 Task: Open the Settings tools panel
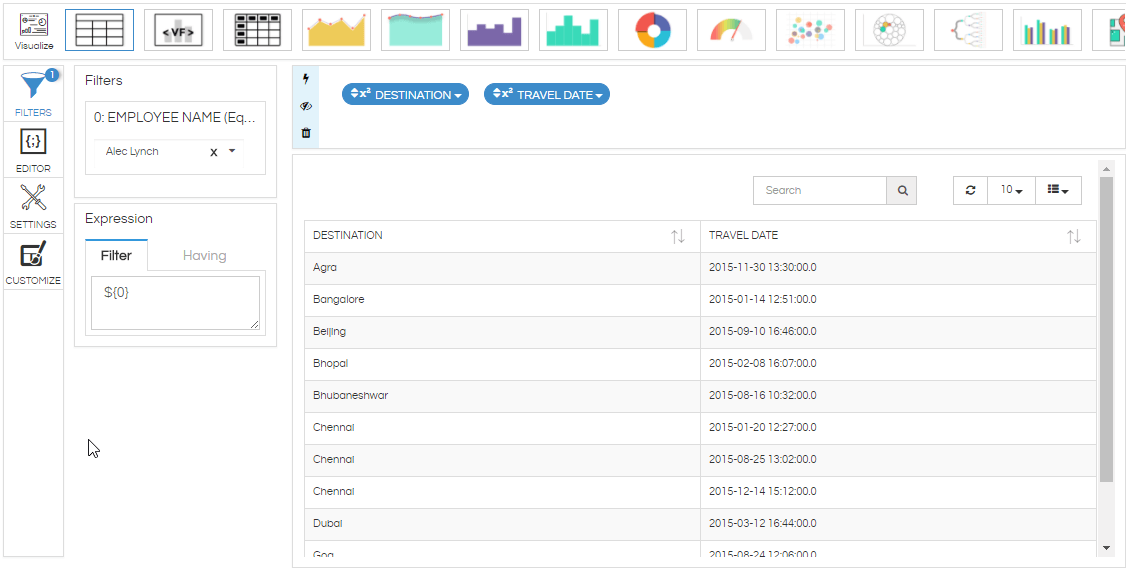click(33, 205)
